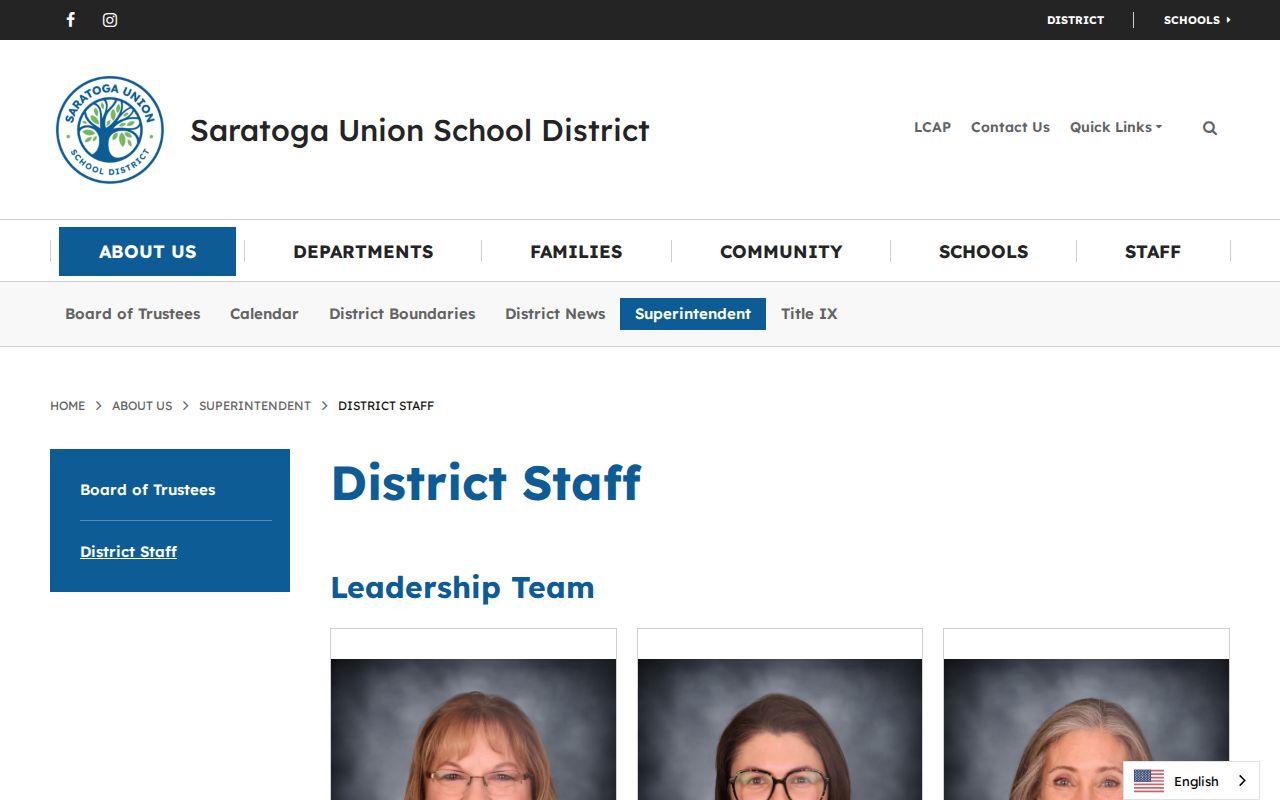1280x800 pixels.
Task: Select District in the top bar
Action: click(x=1075, y=20)
